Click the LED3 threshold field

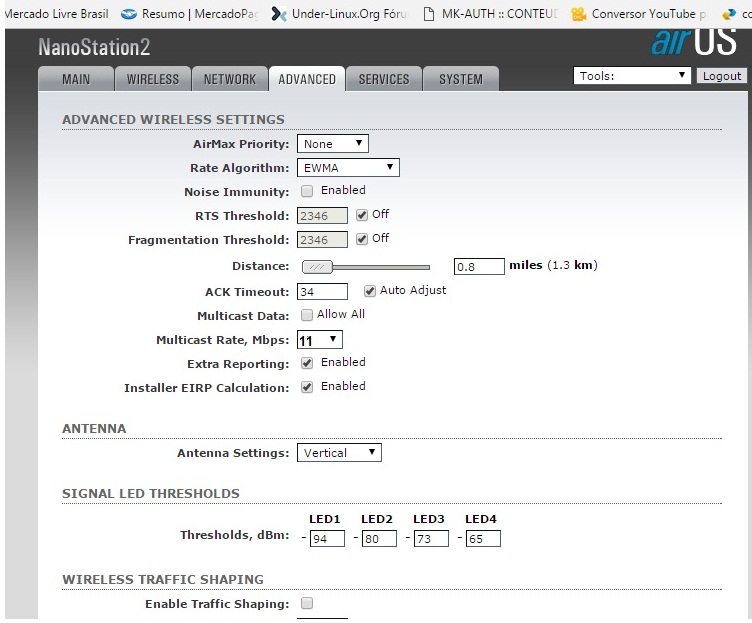click(431, 539)
